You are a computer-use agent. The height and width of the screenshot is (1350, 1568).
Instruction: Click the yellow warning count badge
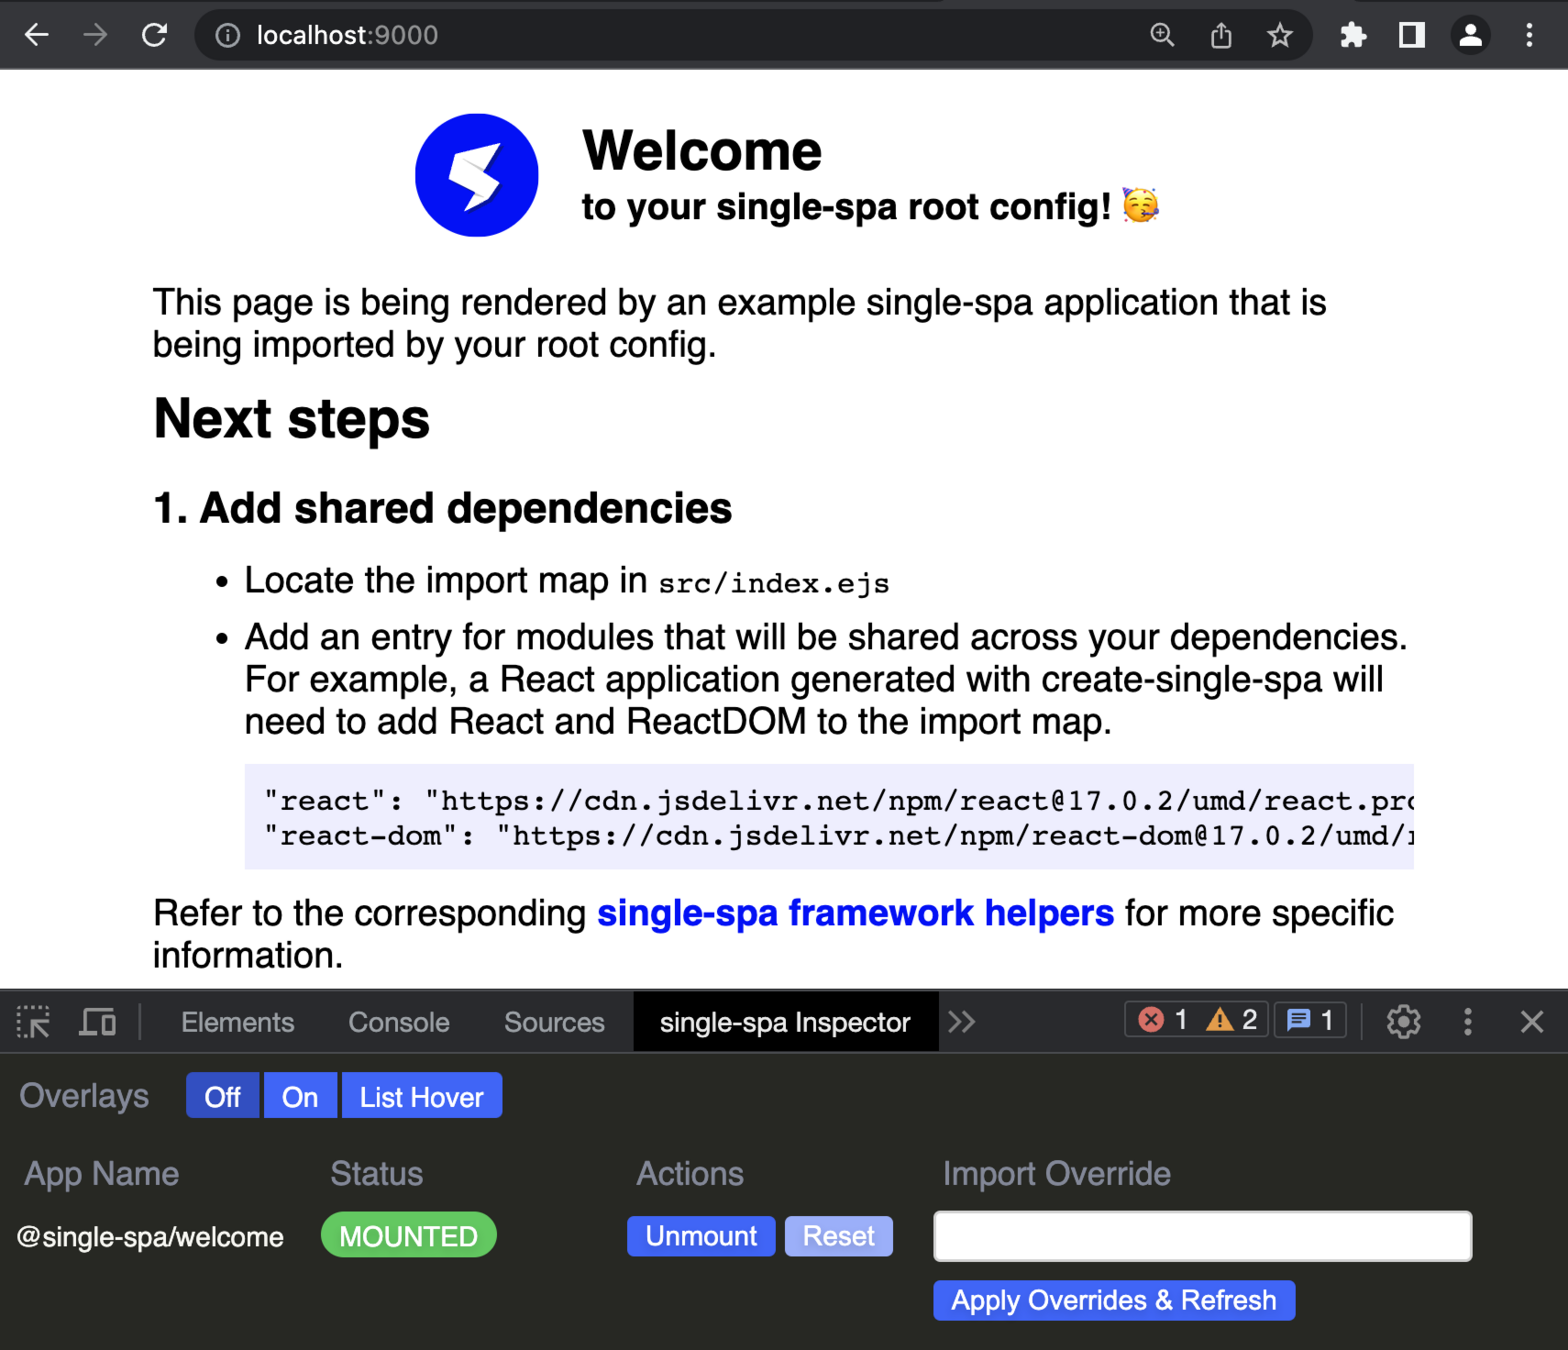[x=1233, y=1020]
